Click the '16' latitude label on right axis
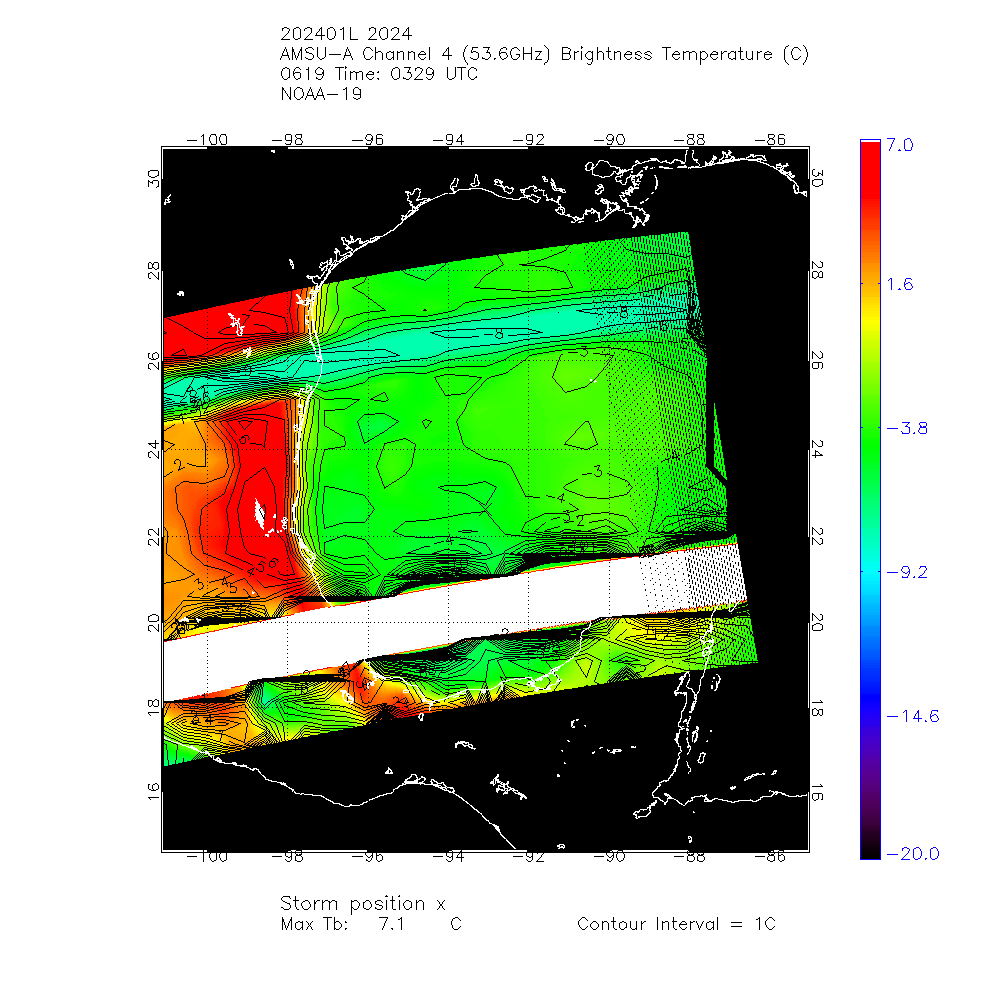Image resolution: width=1000 pixels, height=1000 pixels. (817, 791)
